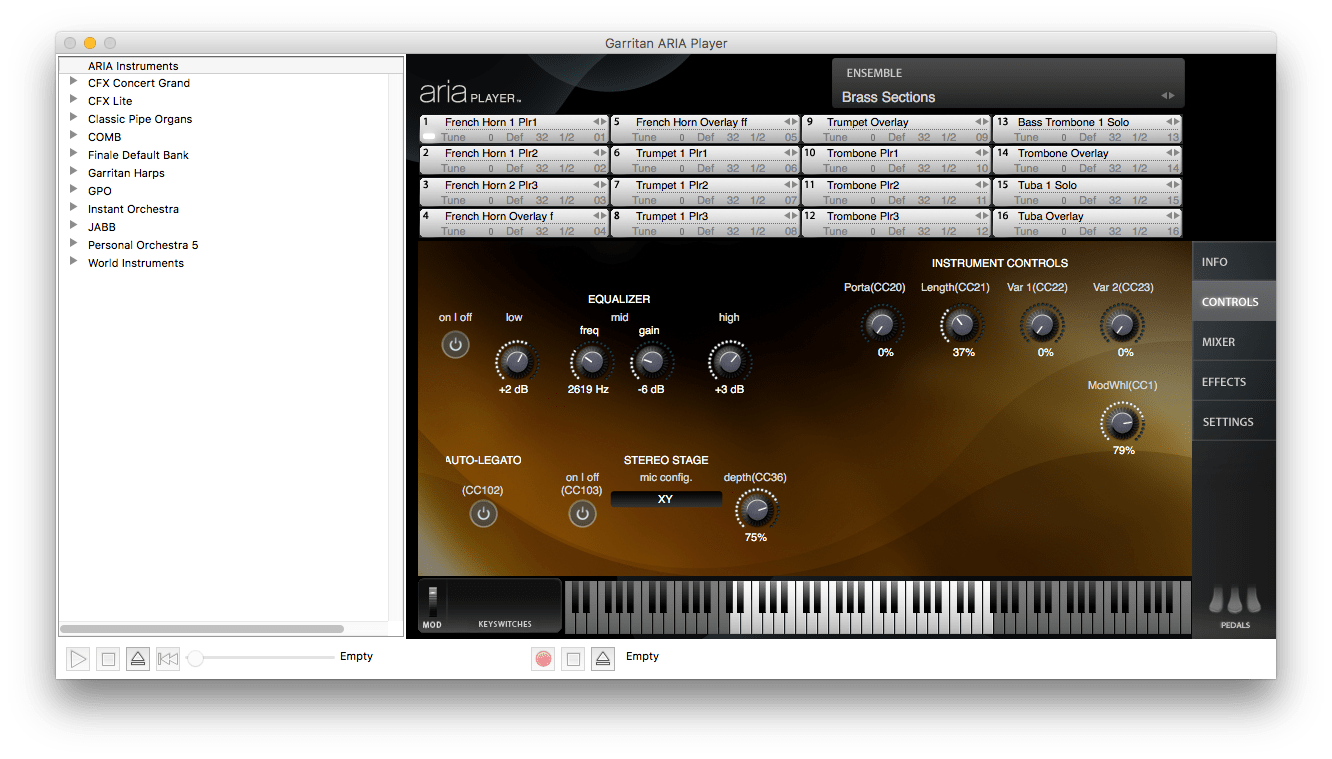Start playback with the play button
The height and width of the screenshot is (759, 1332).
(78, 658)
